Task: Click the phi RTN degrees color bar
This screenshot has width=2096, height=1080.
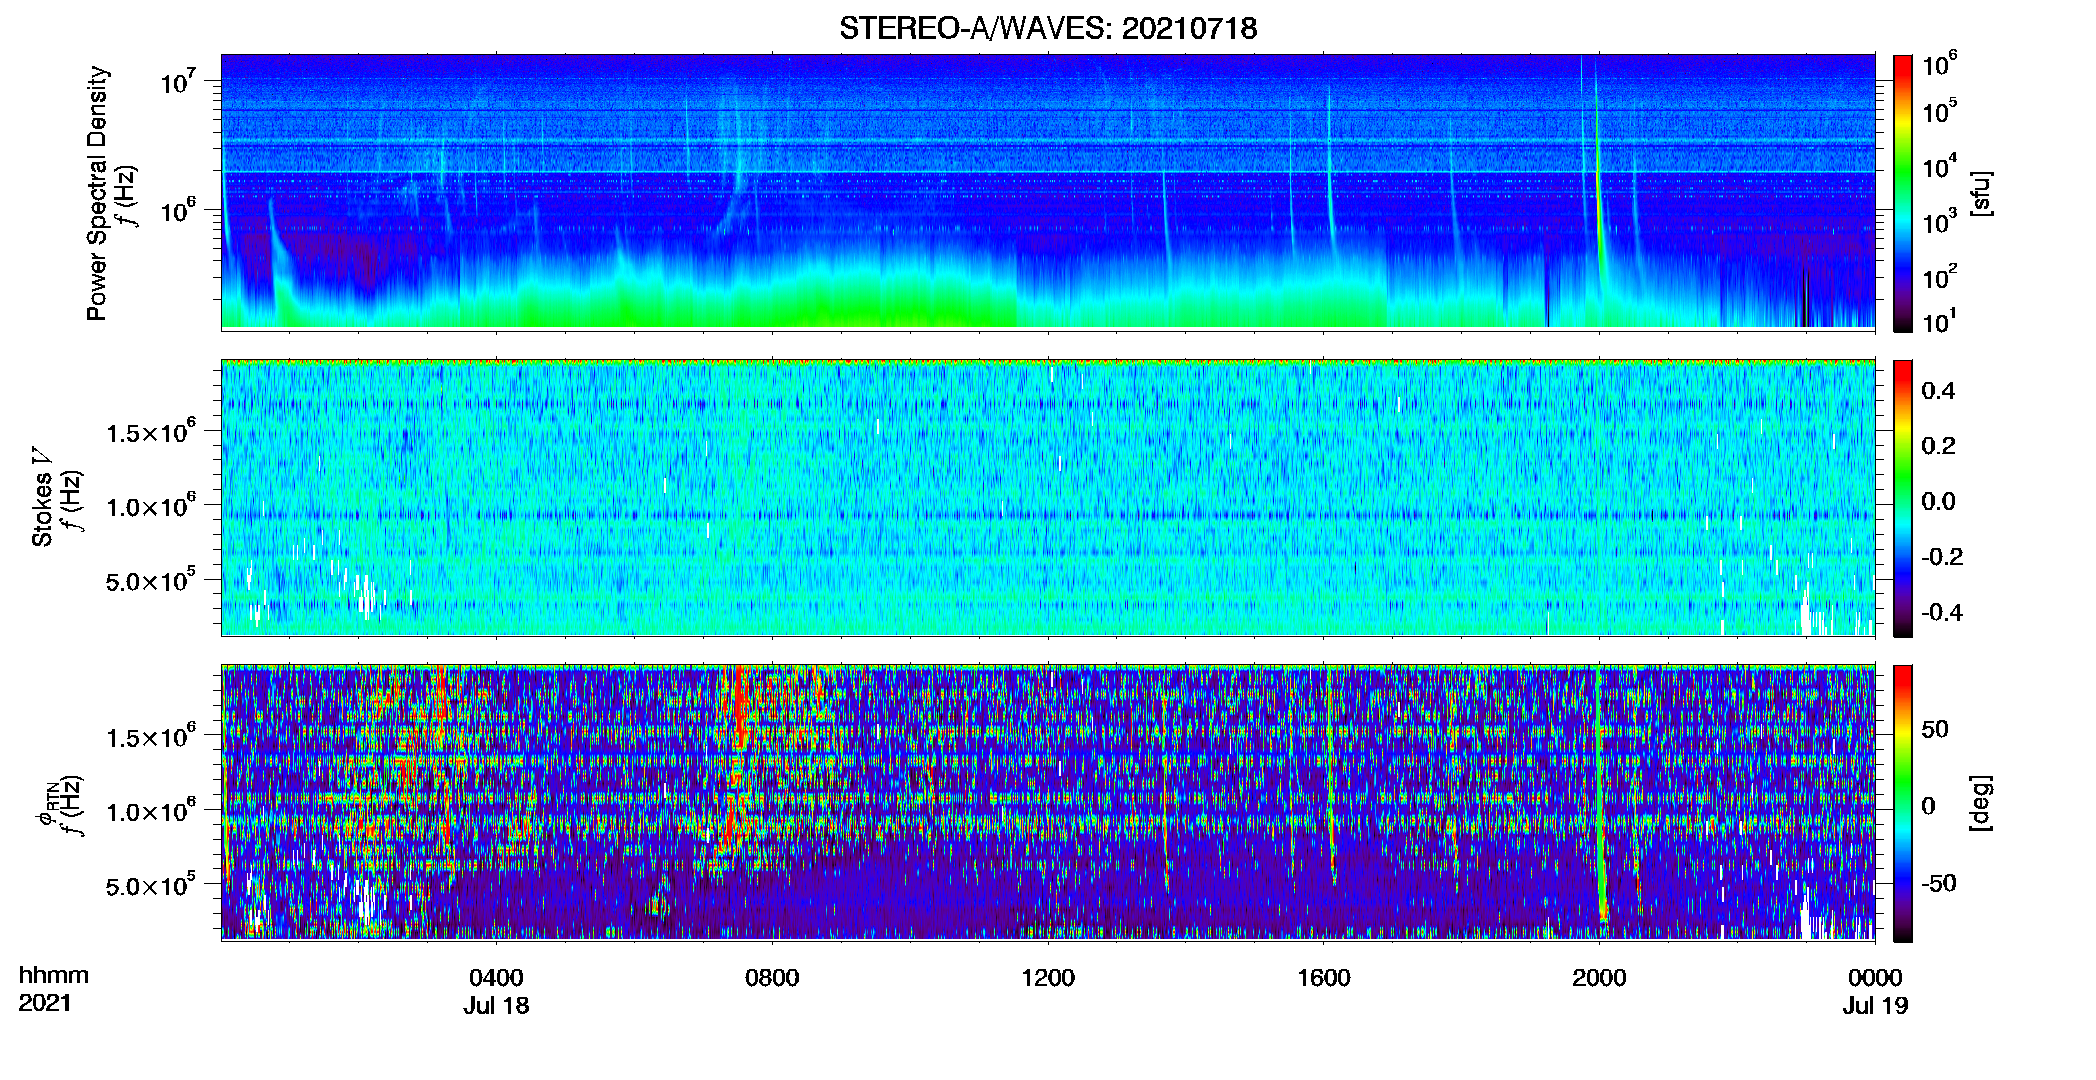Action: point(1903,803)
